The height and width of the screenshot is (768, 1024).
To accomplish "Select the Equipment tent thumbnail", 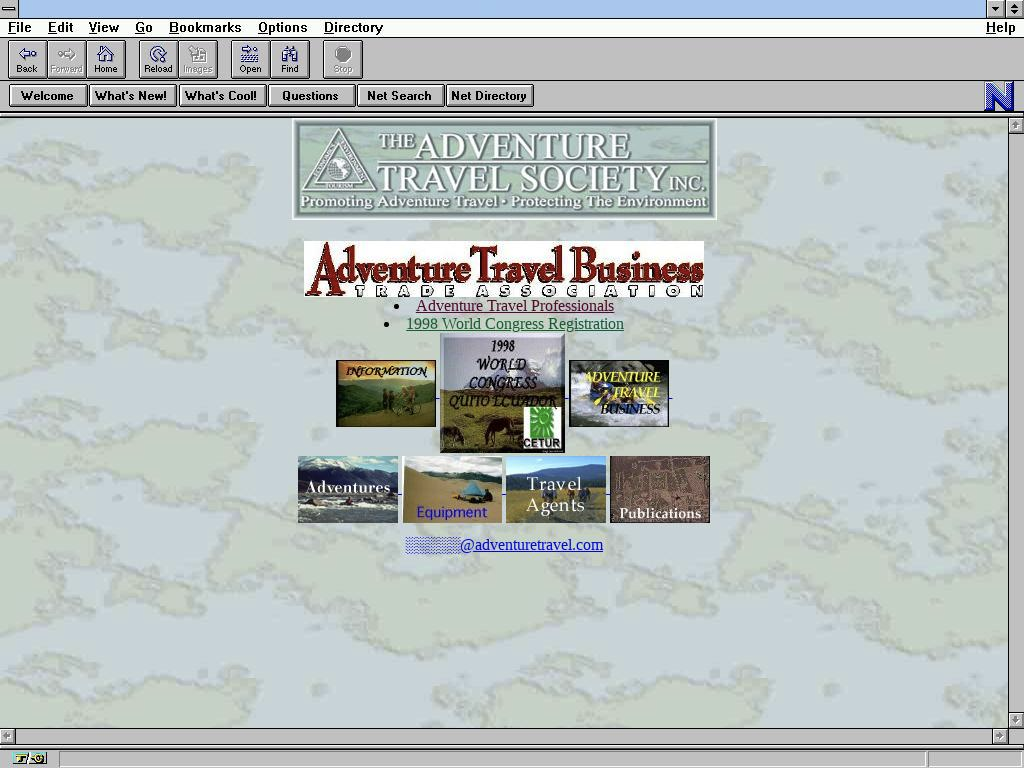I will pos(452,490).
